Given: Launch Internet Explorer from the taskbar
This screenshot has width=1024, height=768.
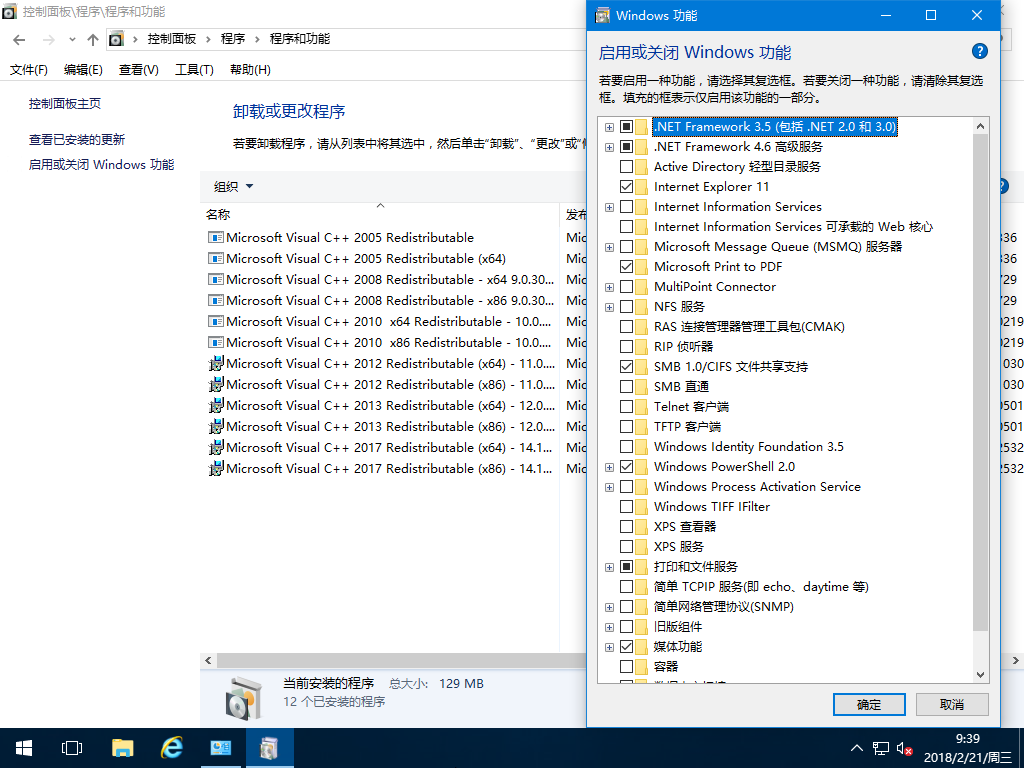Looking at the screenshot, I should click(x=170, y=747).
